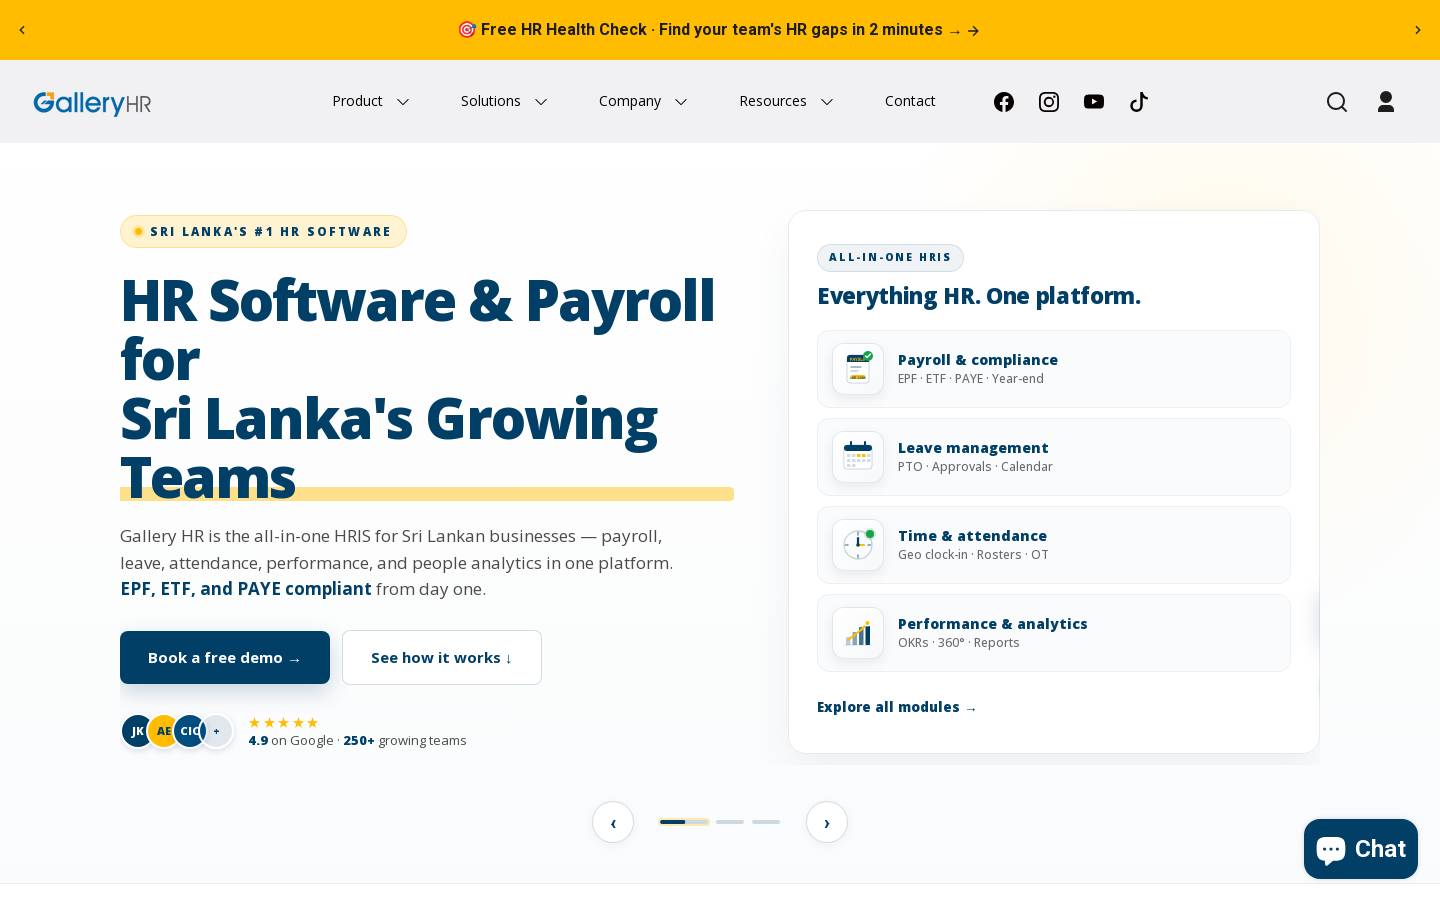Click Book a free demo button

(x=225, y=657)
